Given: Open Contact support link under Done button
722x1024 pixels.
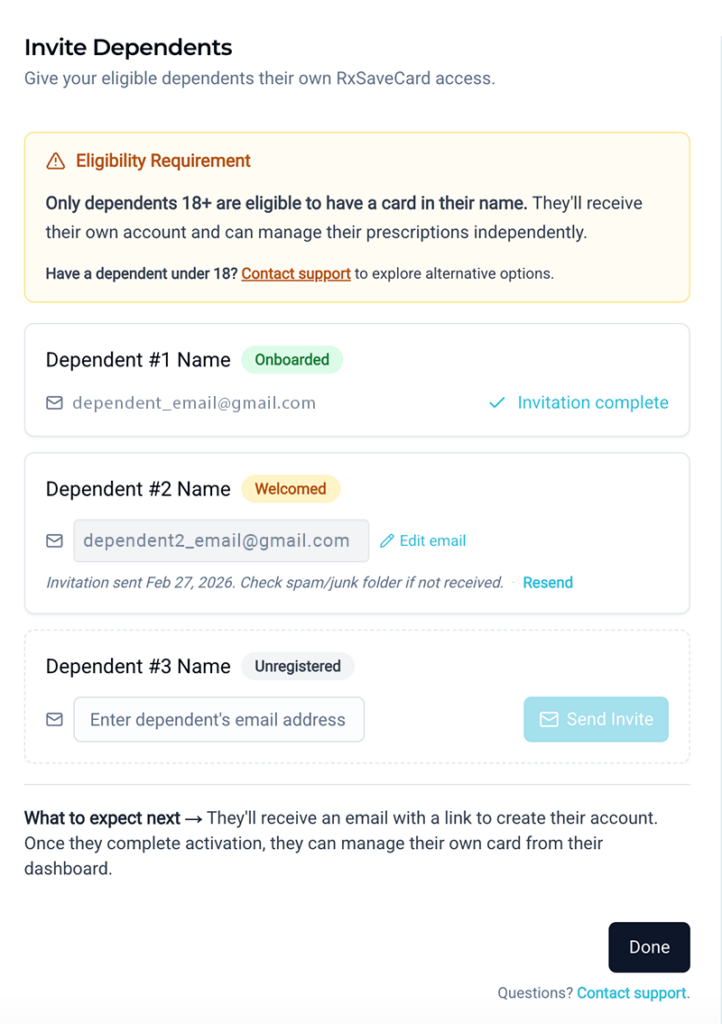Looking at the screenshot, I should point(632,993).
